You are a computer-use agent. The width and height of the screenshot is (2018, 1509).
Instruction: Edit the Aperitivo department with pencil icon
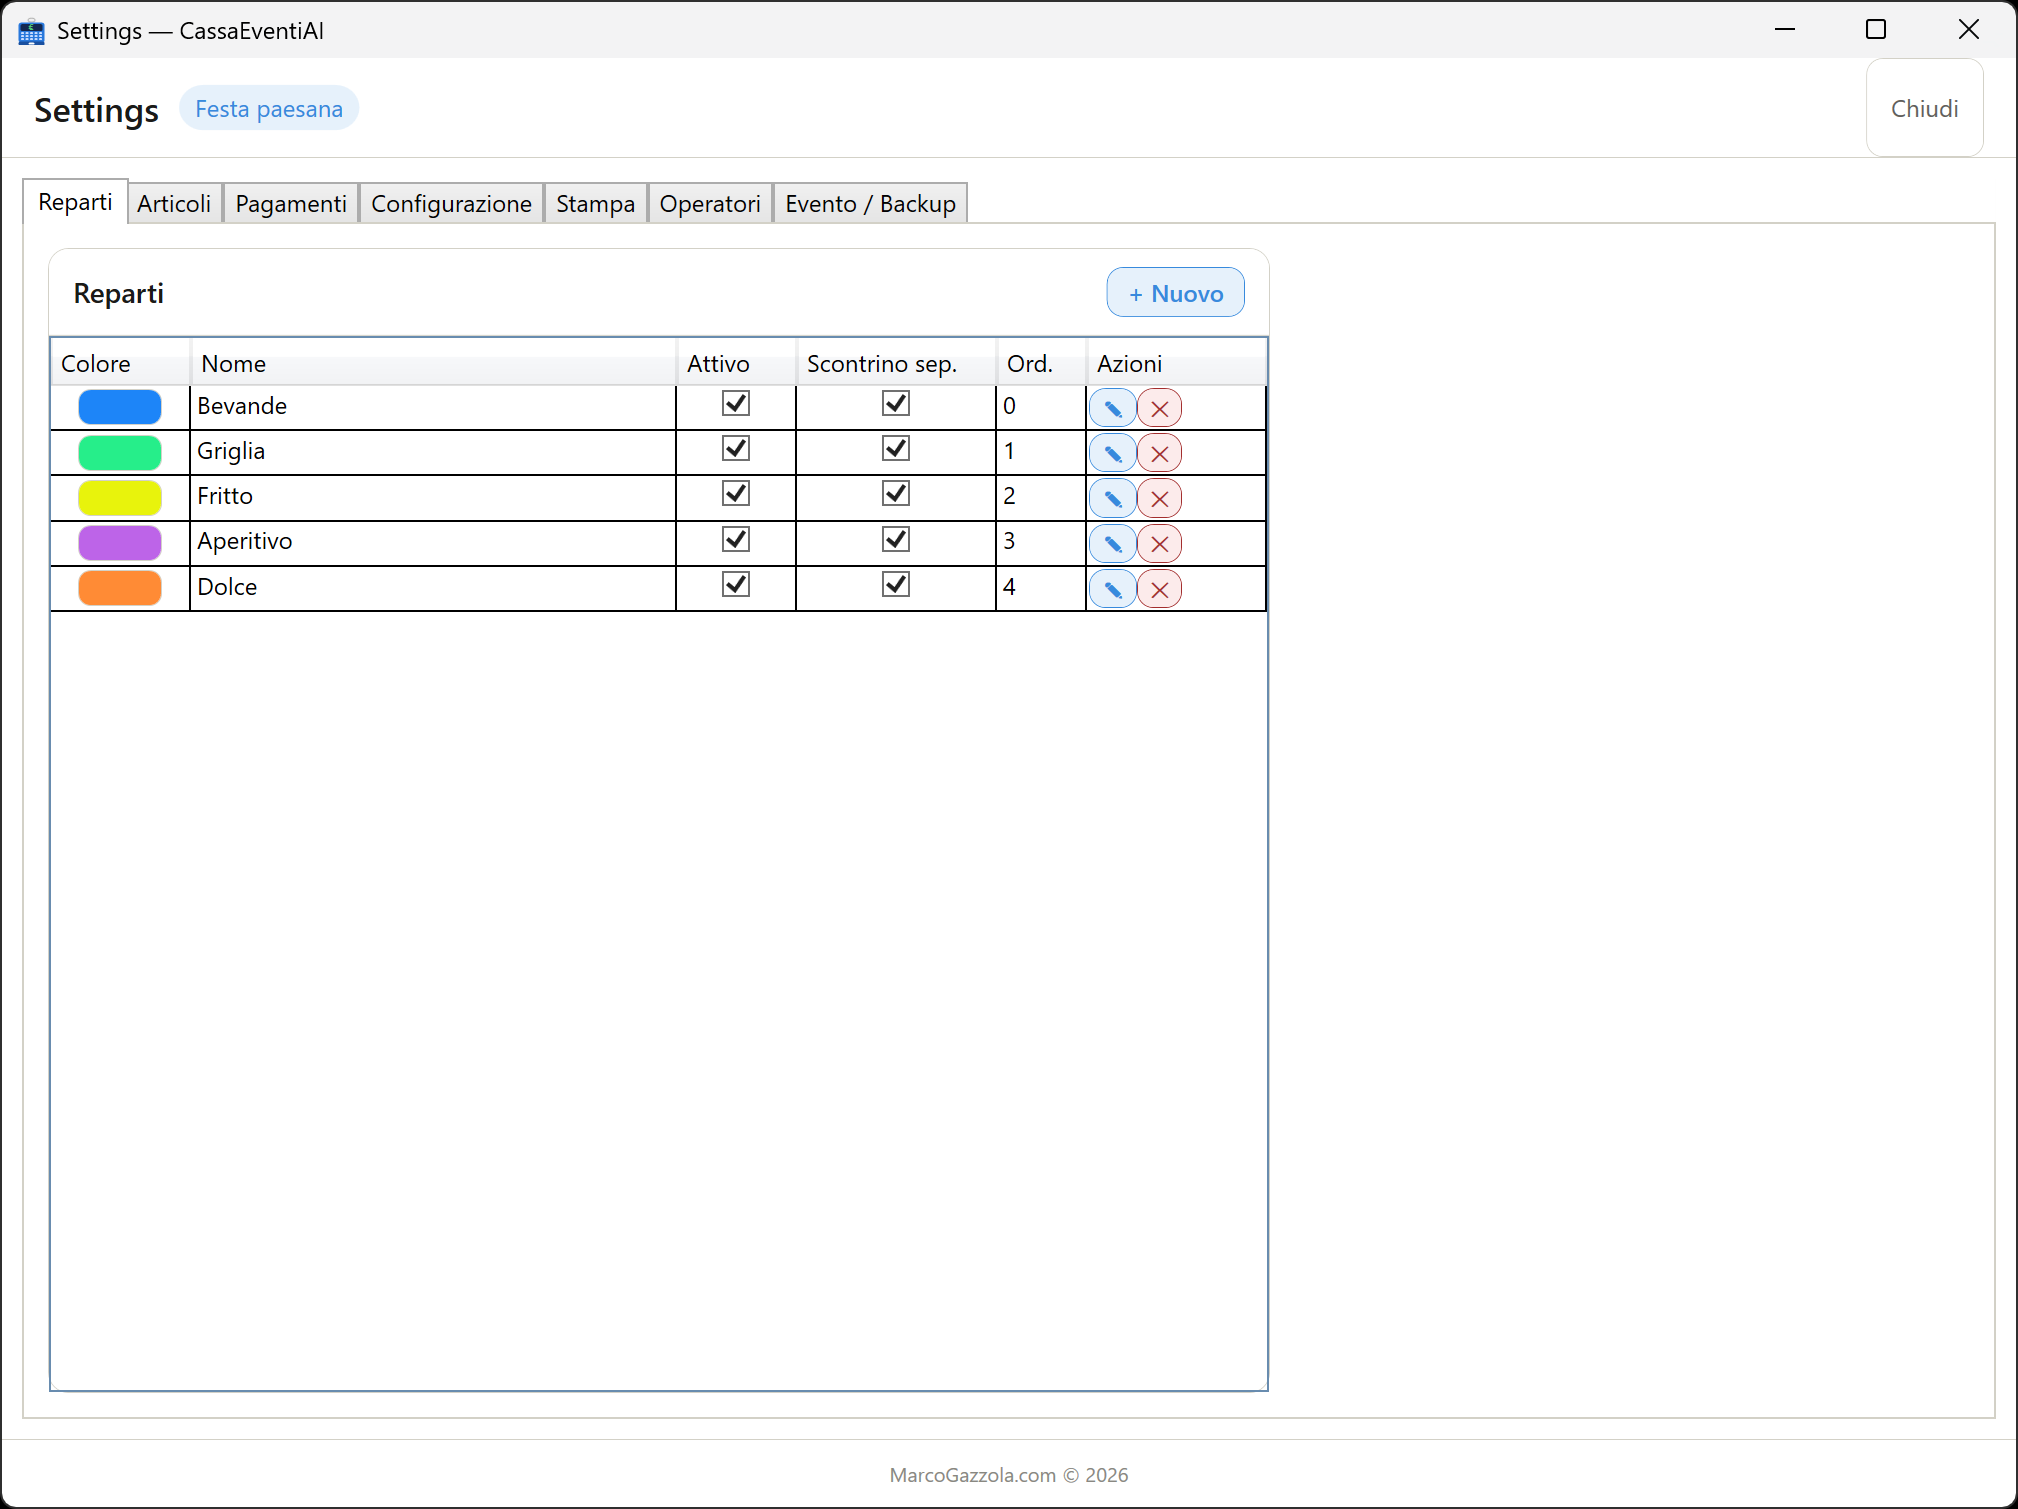tap(1112, 544)
